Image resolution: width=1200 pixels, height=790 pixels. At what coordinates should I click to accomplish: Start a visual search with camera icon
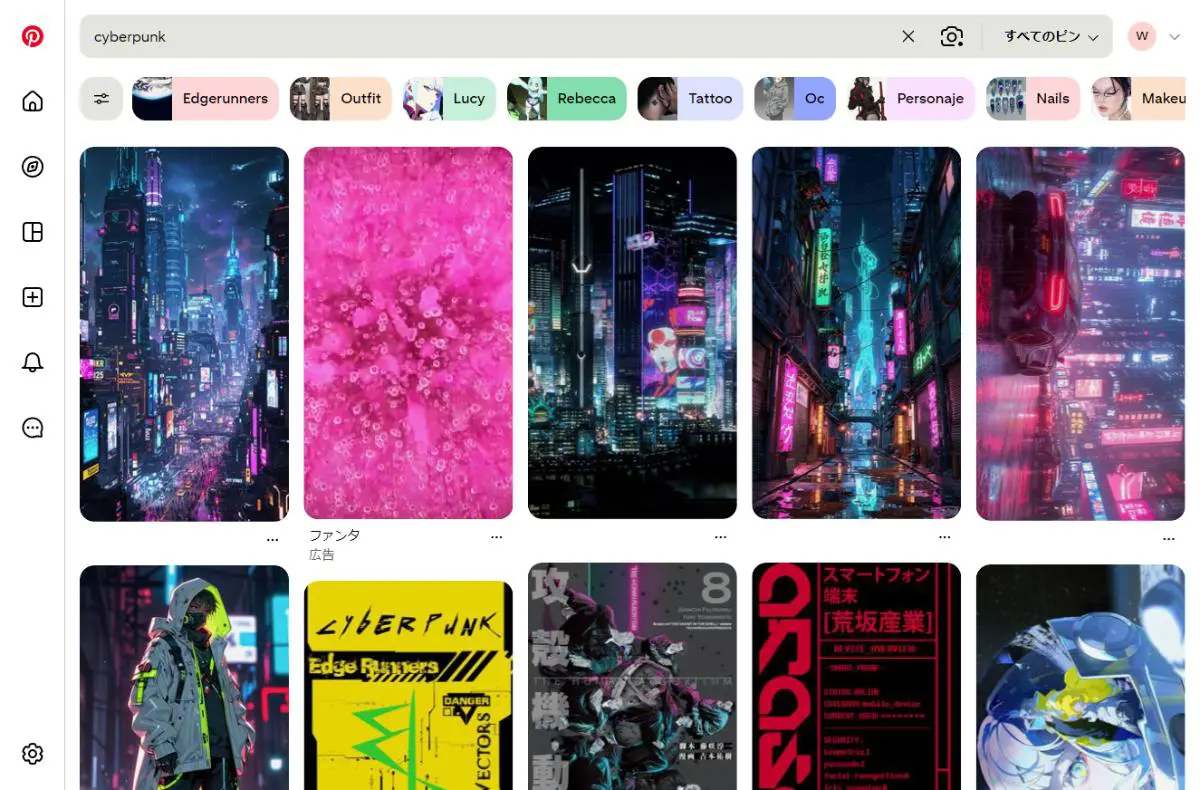tap(952, 36)
